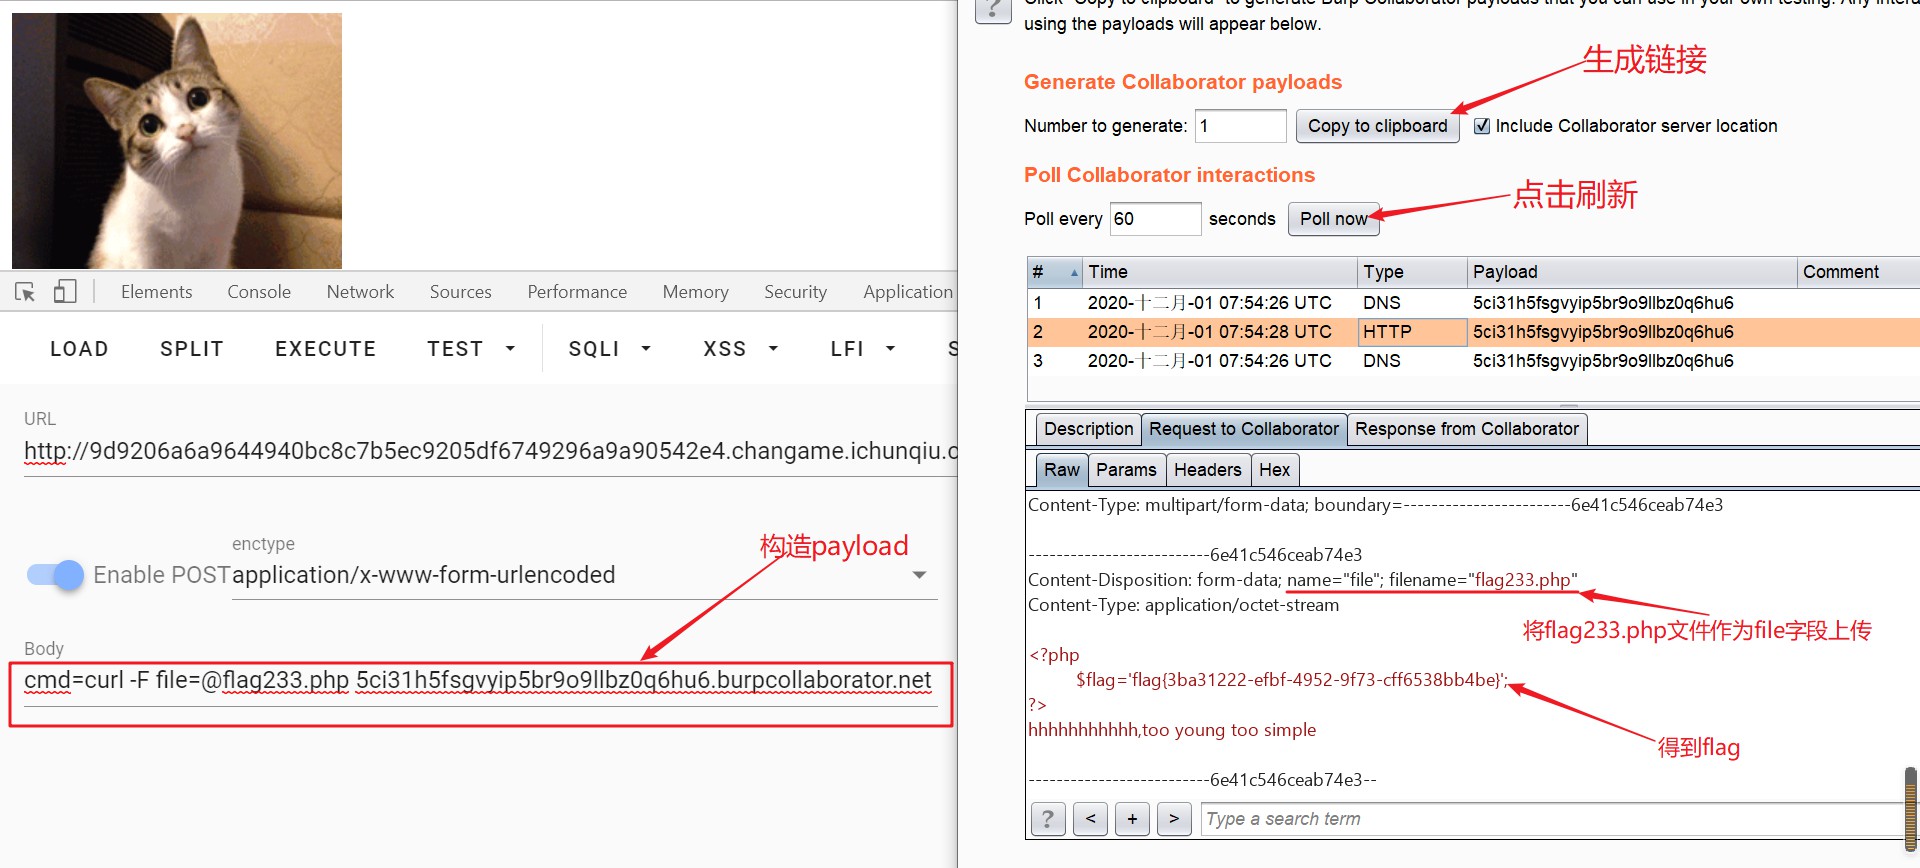The height and width of the screenshot is (868, 1920).
Task: Select the Response from Collaborator tab
Action: (x=1466, y=429)
